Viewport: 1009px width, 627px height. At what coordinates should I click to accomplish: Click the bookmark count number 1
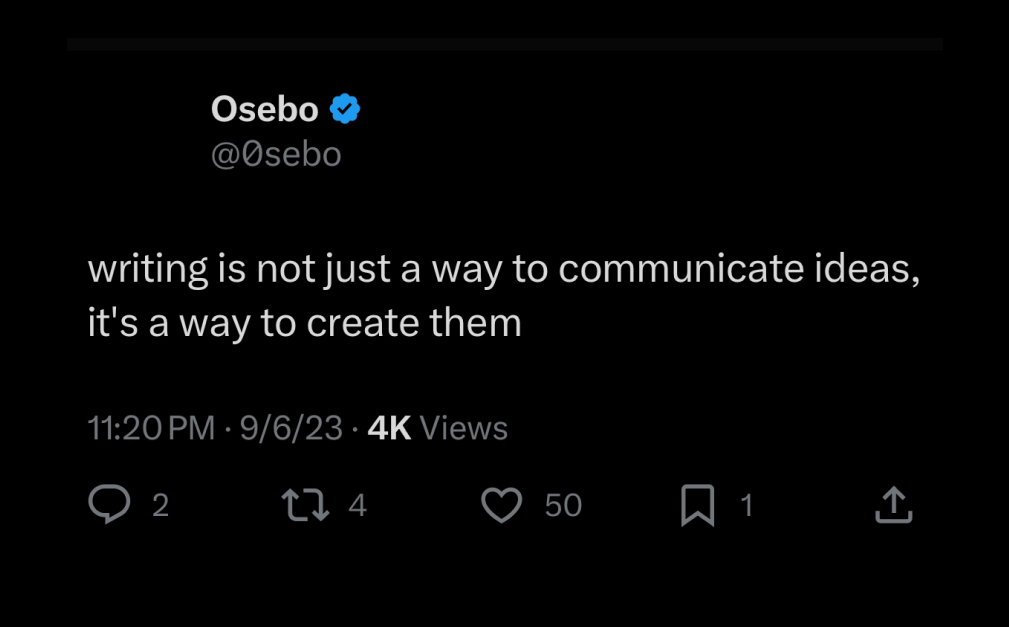[745, 506]
